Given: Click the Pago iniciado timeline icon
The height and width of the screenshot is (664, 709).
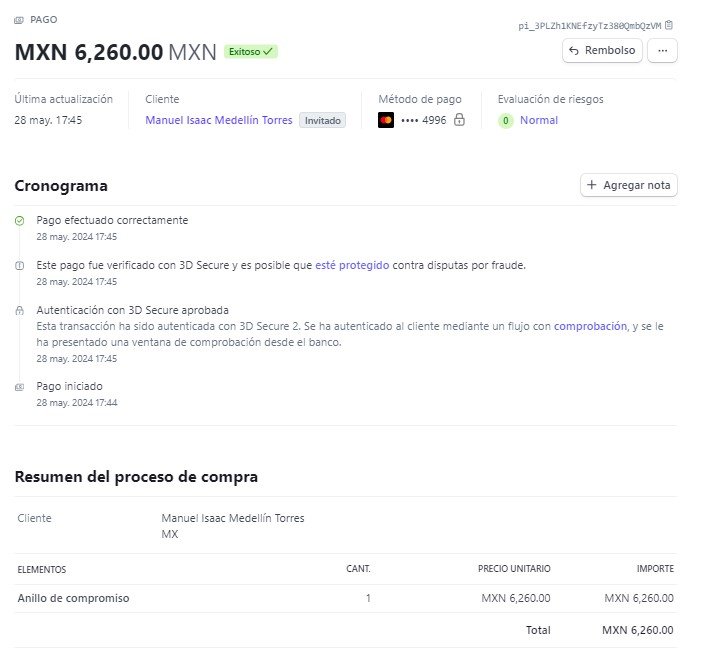Looking at the screenshot, I should pos(19,387).
